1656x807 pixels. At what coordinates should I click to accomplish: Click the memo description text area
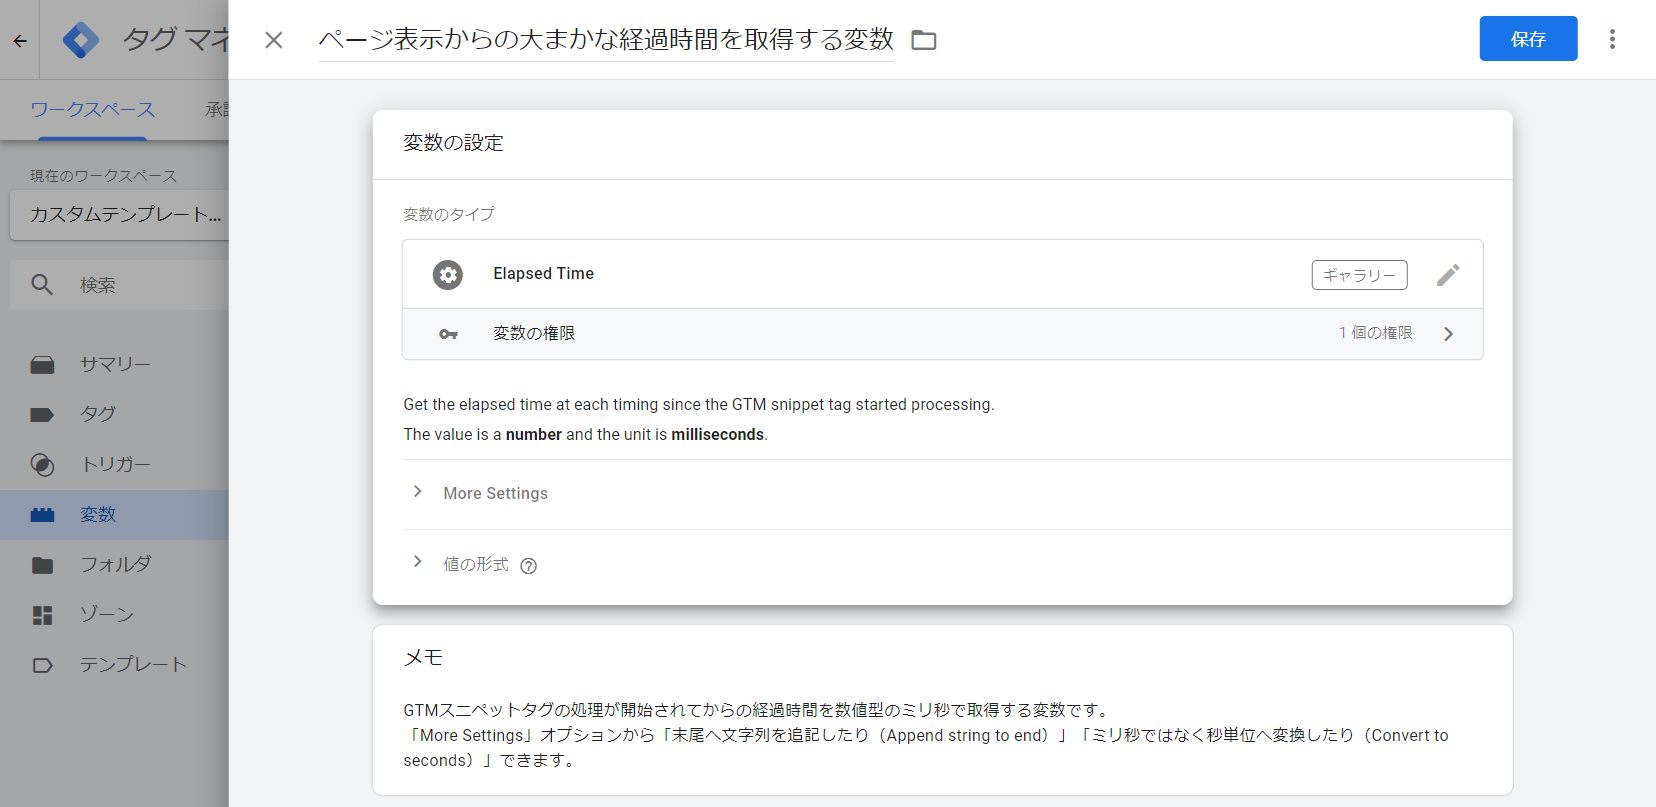coord(926,735)
